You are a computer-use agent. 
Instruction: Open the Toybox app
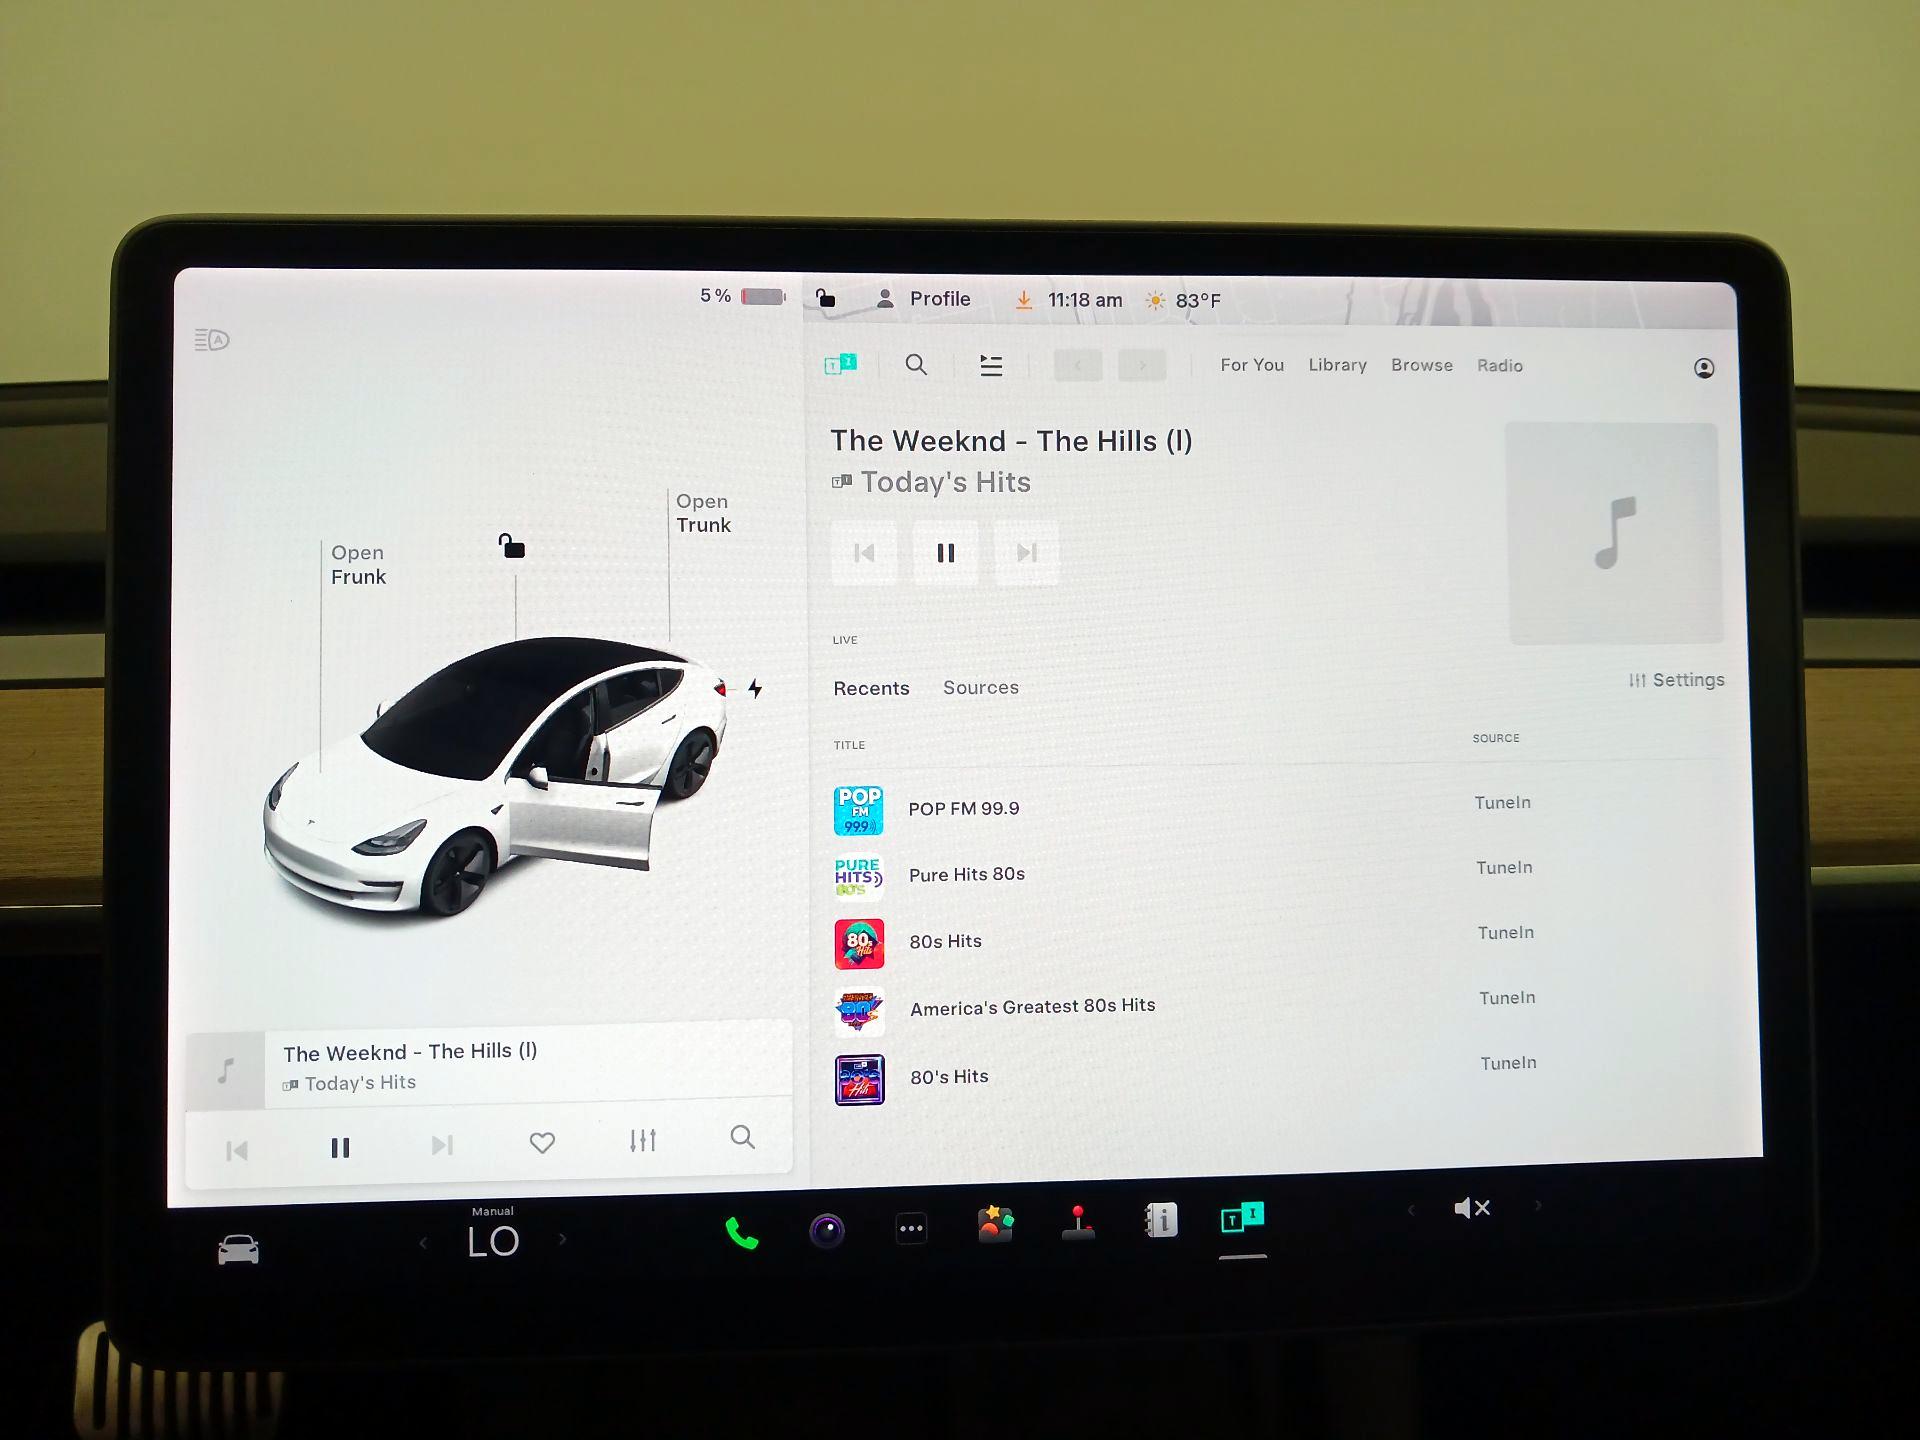click(x=995, y=1224)
